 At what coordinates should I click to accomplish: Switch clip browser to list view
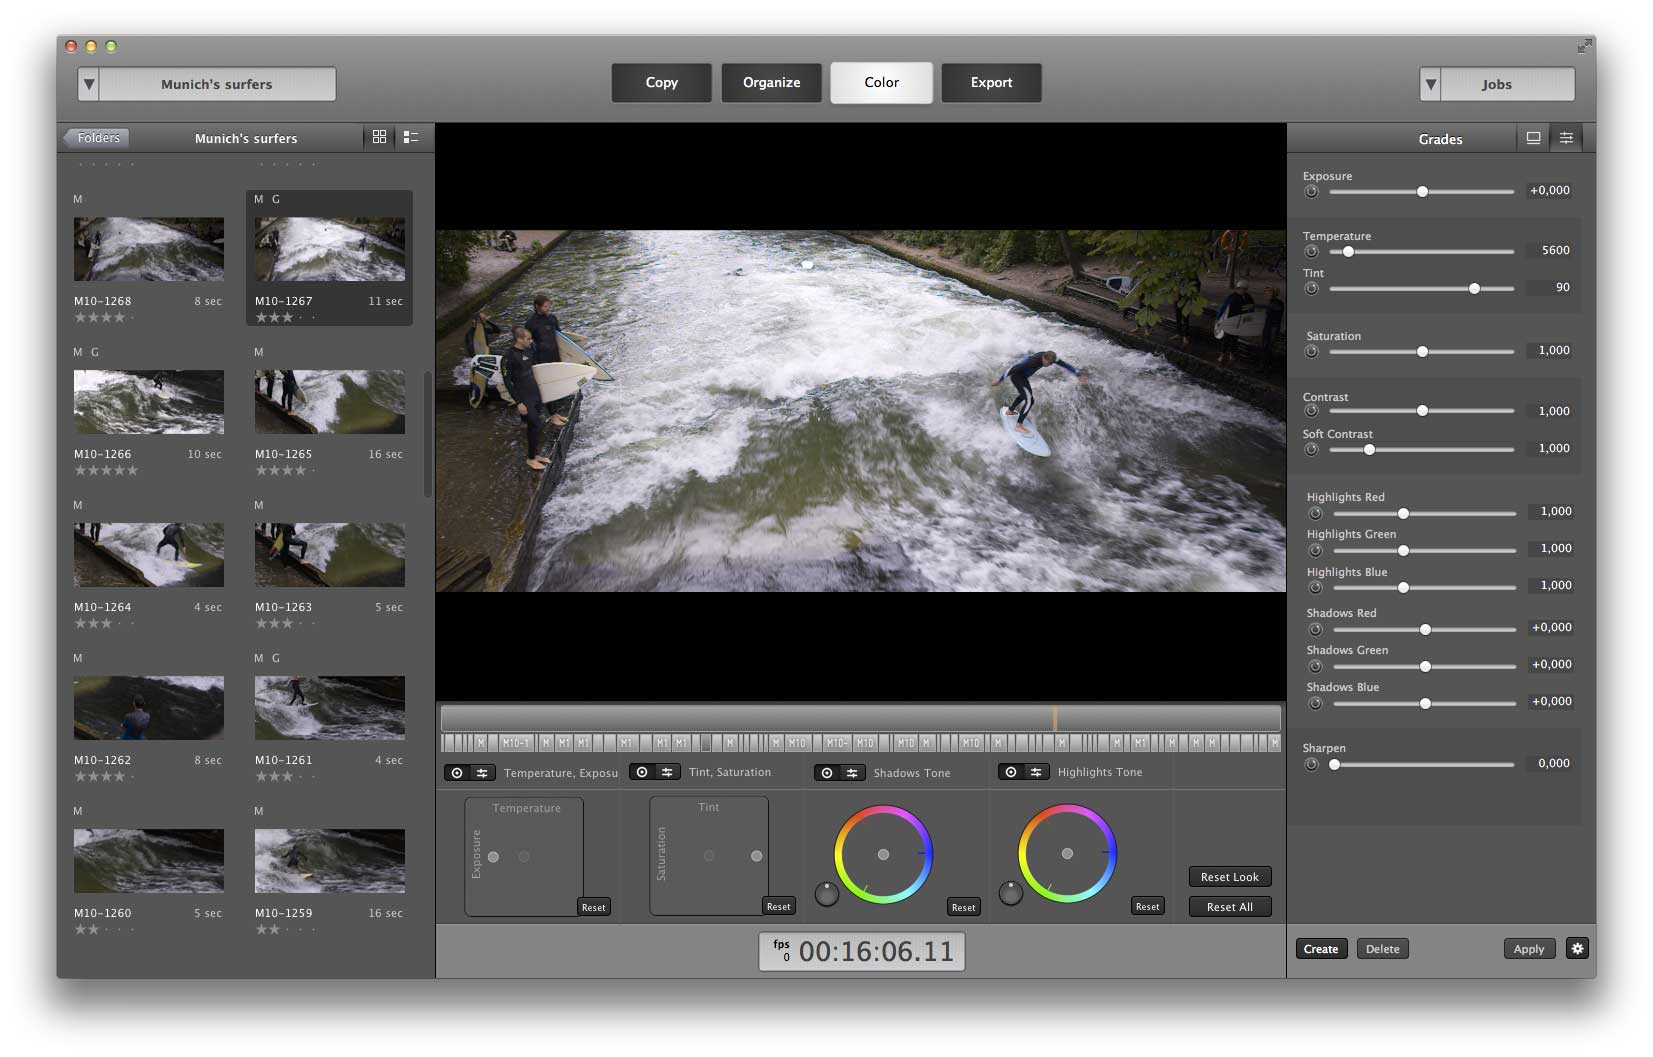tap(411, 137)
